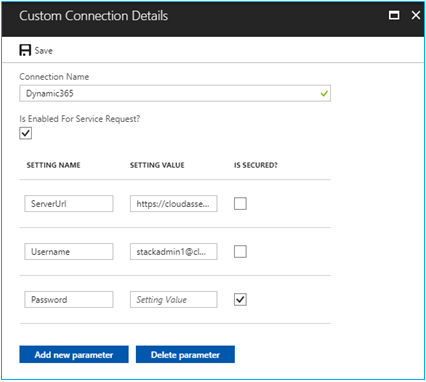Uncheck Is Secured box for Password

(240, 299)
